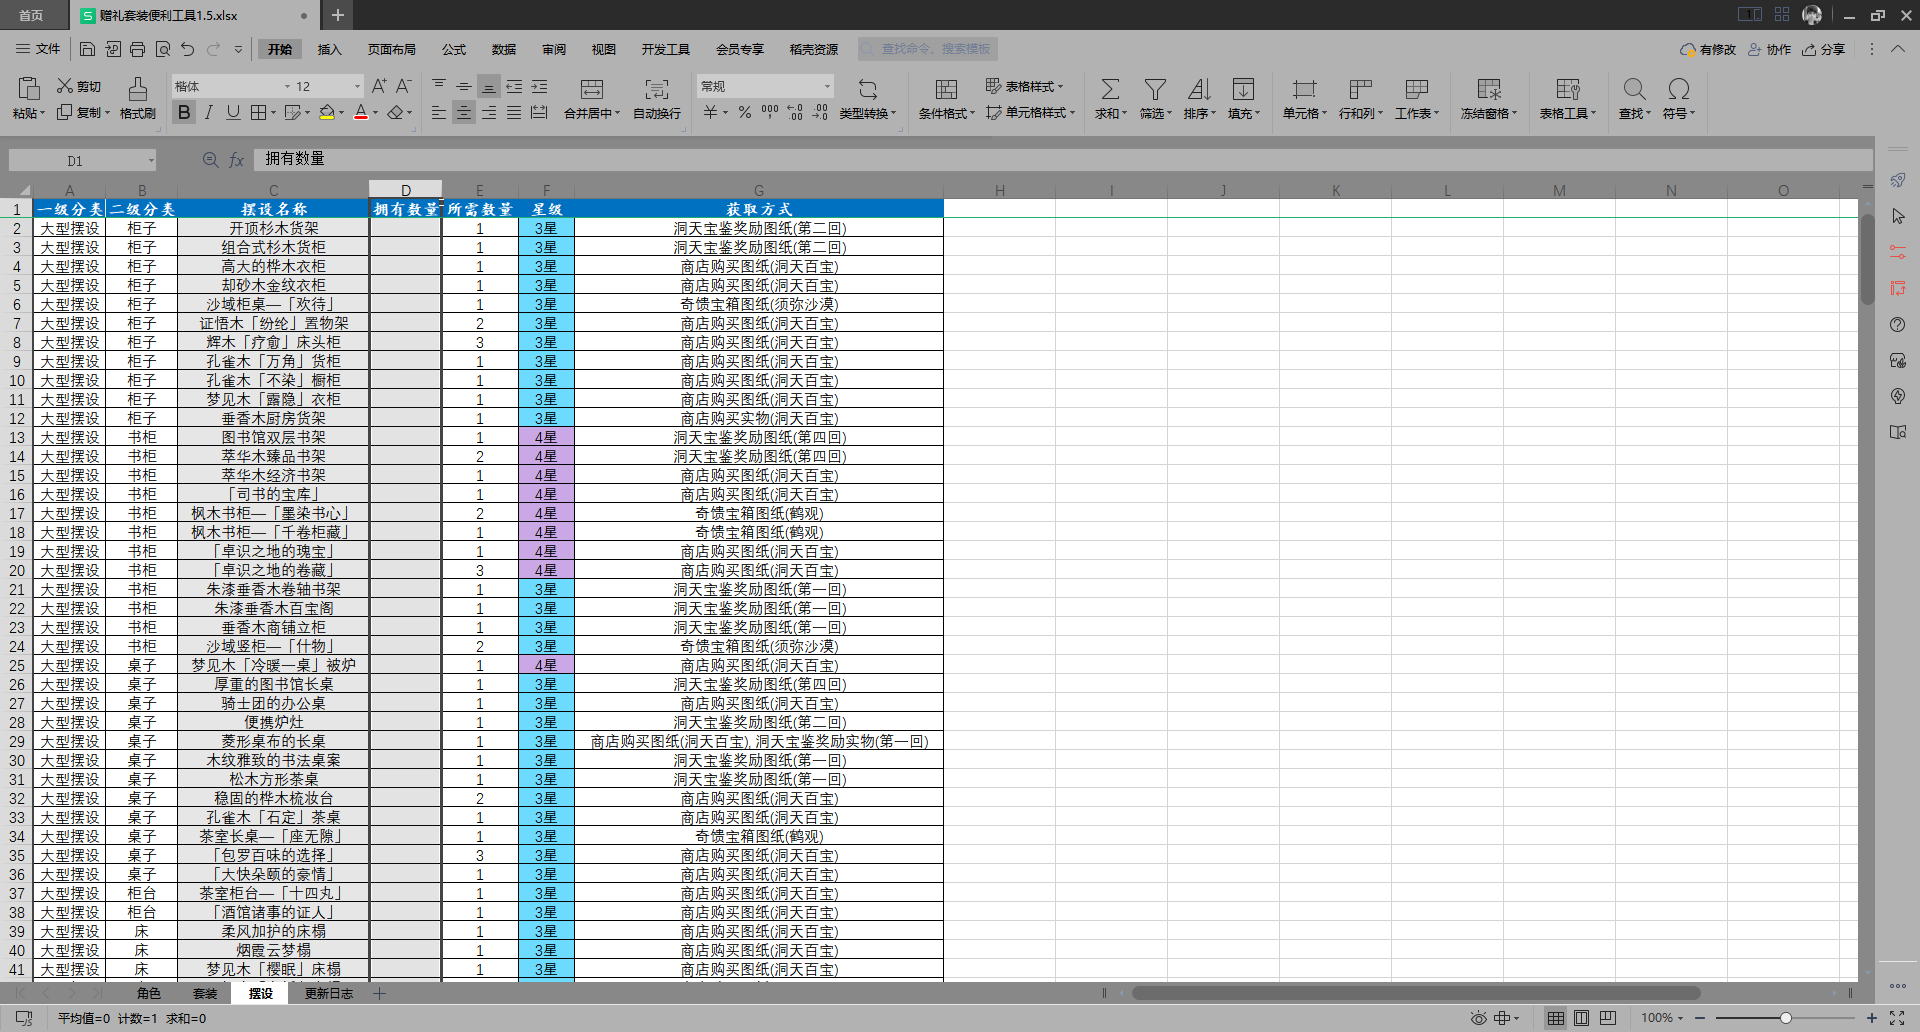Toggle bottom vertical alignment
Image resolution: width=1920 pixels, height=1032 pixels.
(488, 87)
